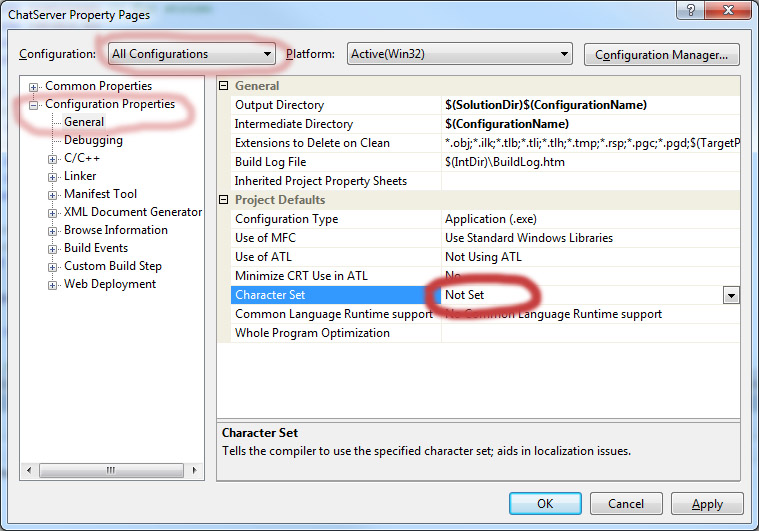Image resolution: width=759 pixels, height=531 pixels.
Task: Expand Common Properties node
Action: pyautogui.click(x=35, y=86)
